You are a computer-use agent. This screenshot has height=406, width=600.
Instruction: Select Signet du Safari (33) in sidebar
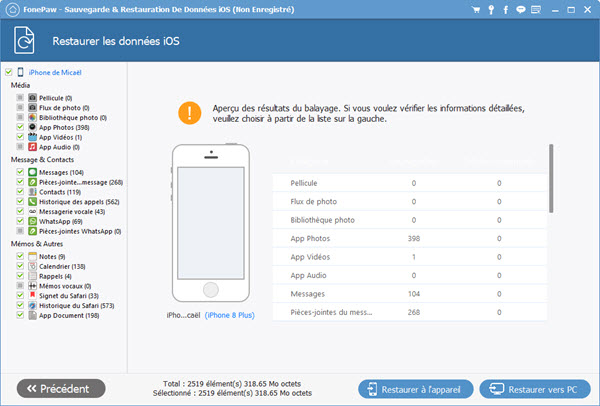(69, 296)
